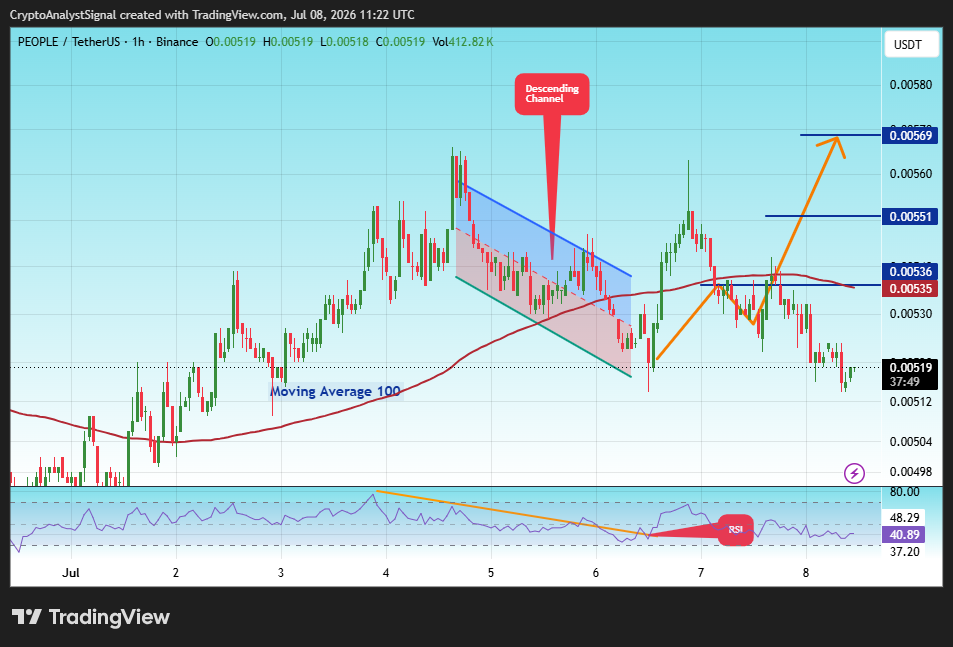The height and width of the screenshot is (647, 953).
Task: Click the 80.00 RSI scale label
Action: pyautogui.click(x=904, y=491)
